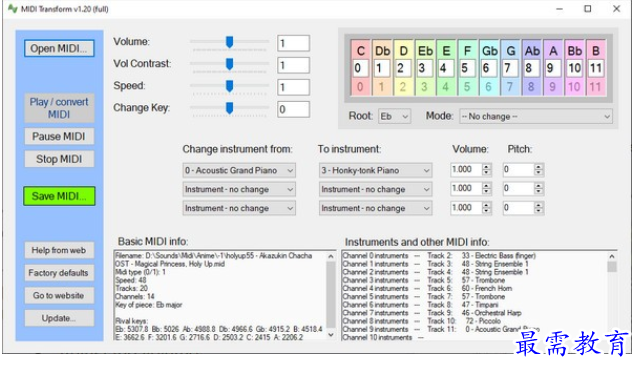Focus the Change Key value field
637x375 pixels.
point(293,109)
